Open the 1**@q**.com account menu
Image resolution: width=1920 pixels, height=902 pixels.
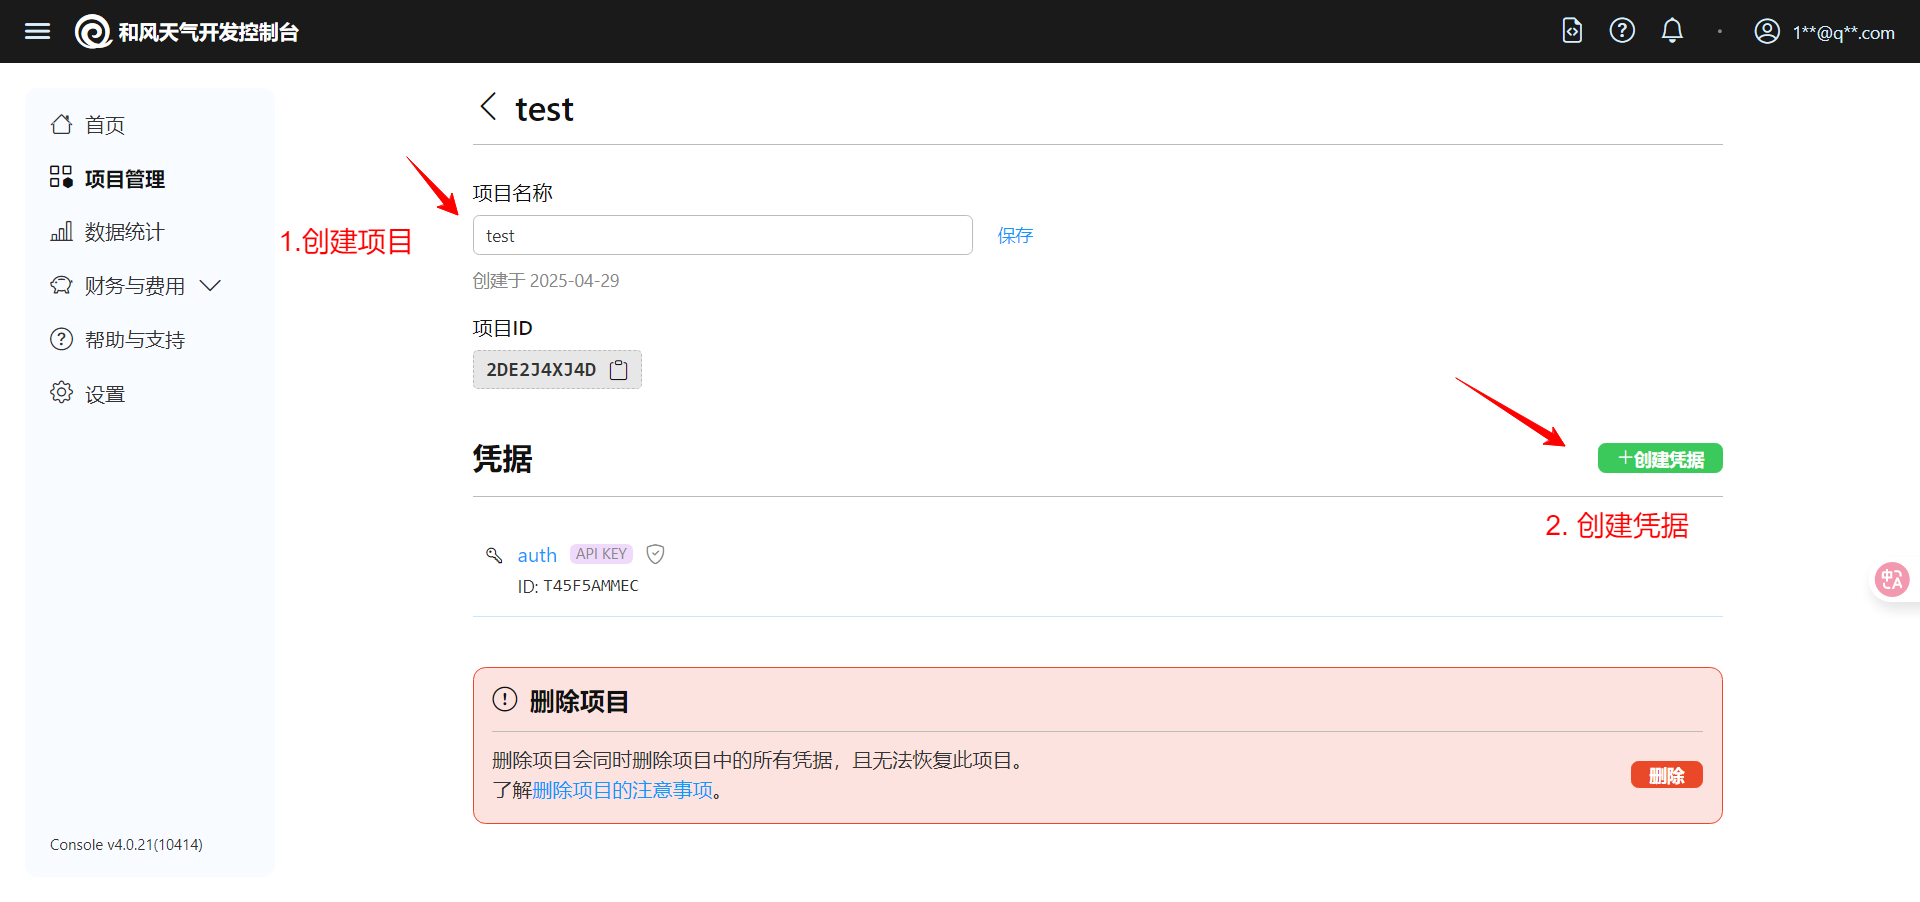click(1843, 33)
